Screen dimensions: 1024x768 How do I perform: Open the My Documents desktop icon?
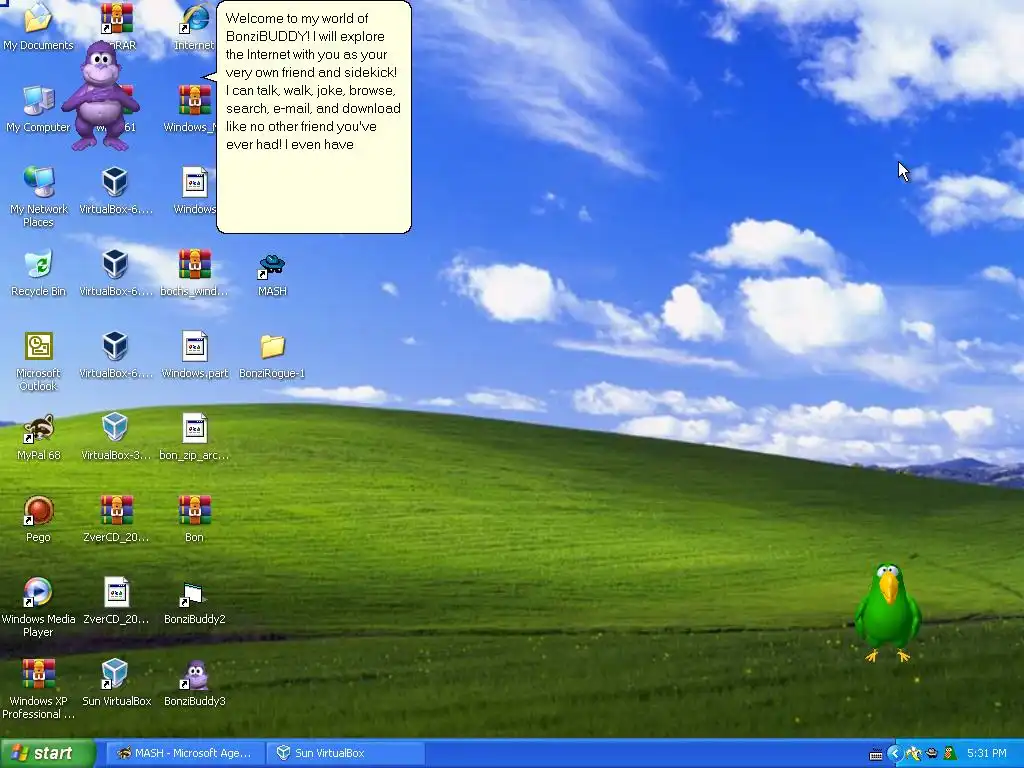(38, 27)
